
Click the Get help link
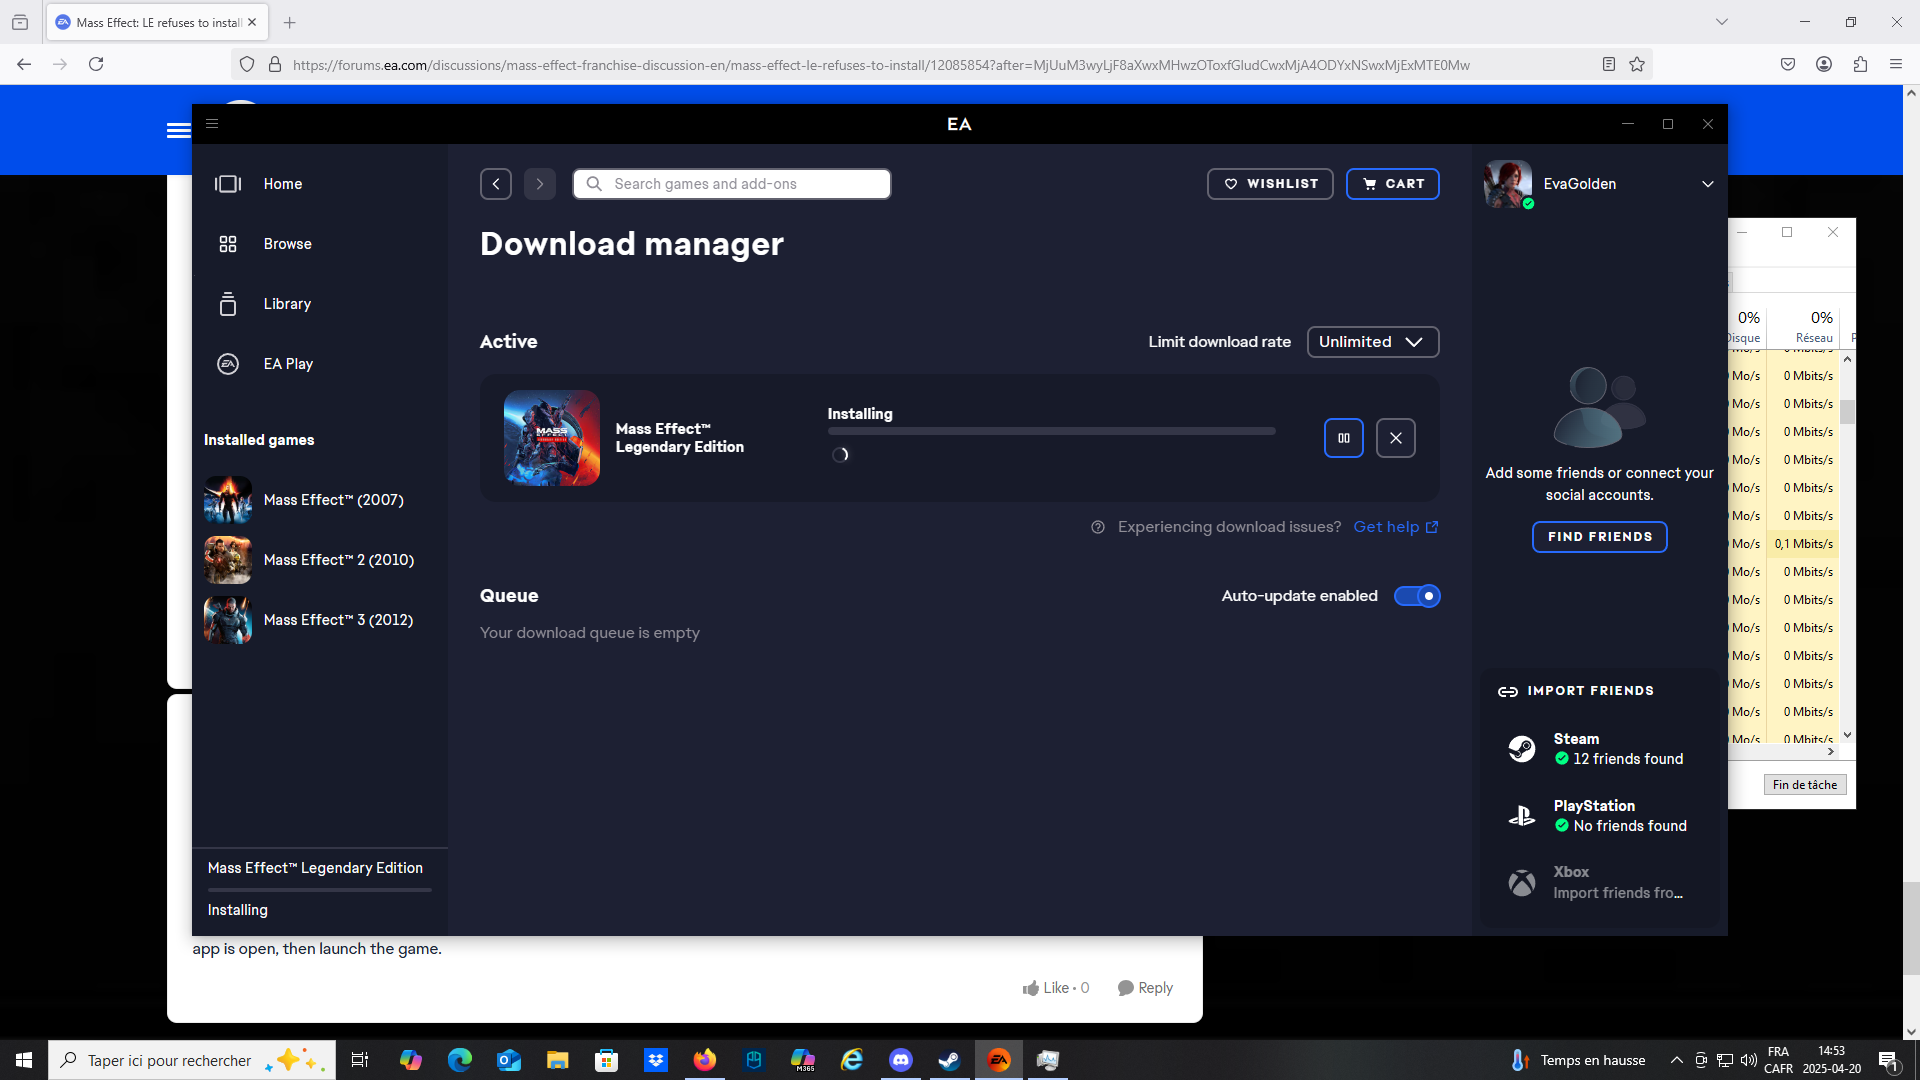tap(1396, 527)
